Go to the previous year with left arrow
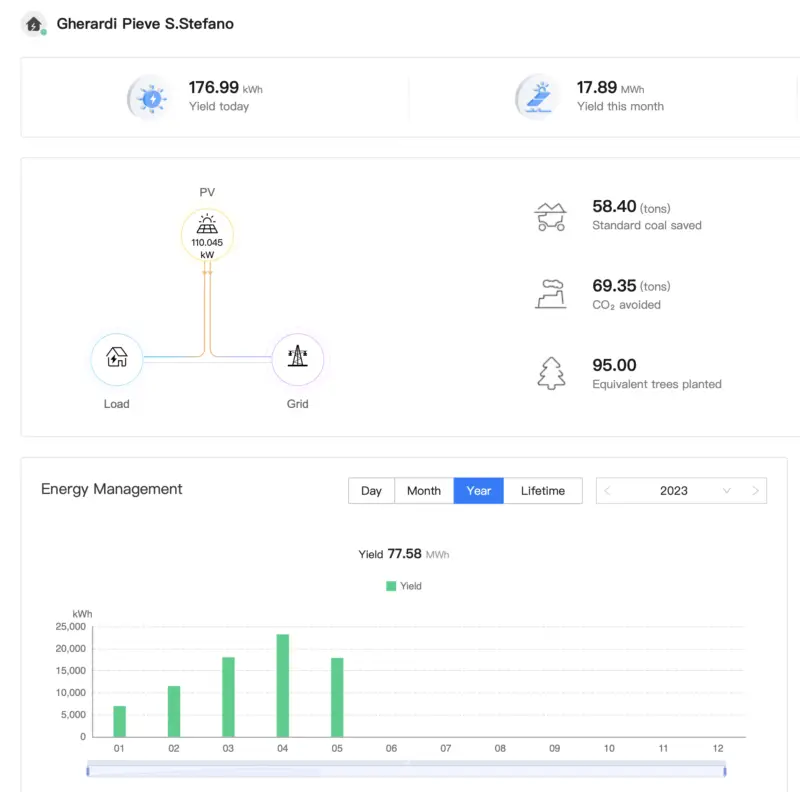 coord(607,491)
